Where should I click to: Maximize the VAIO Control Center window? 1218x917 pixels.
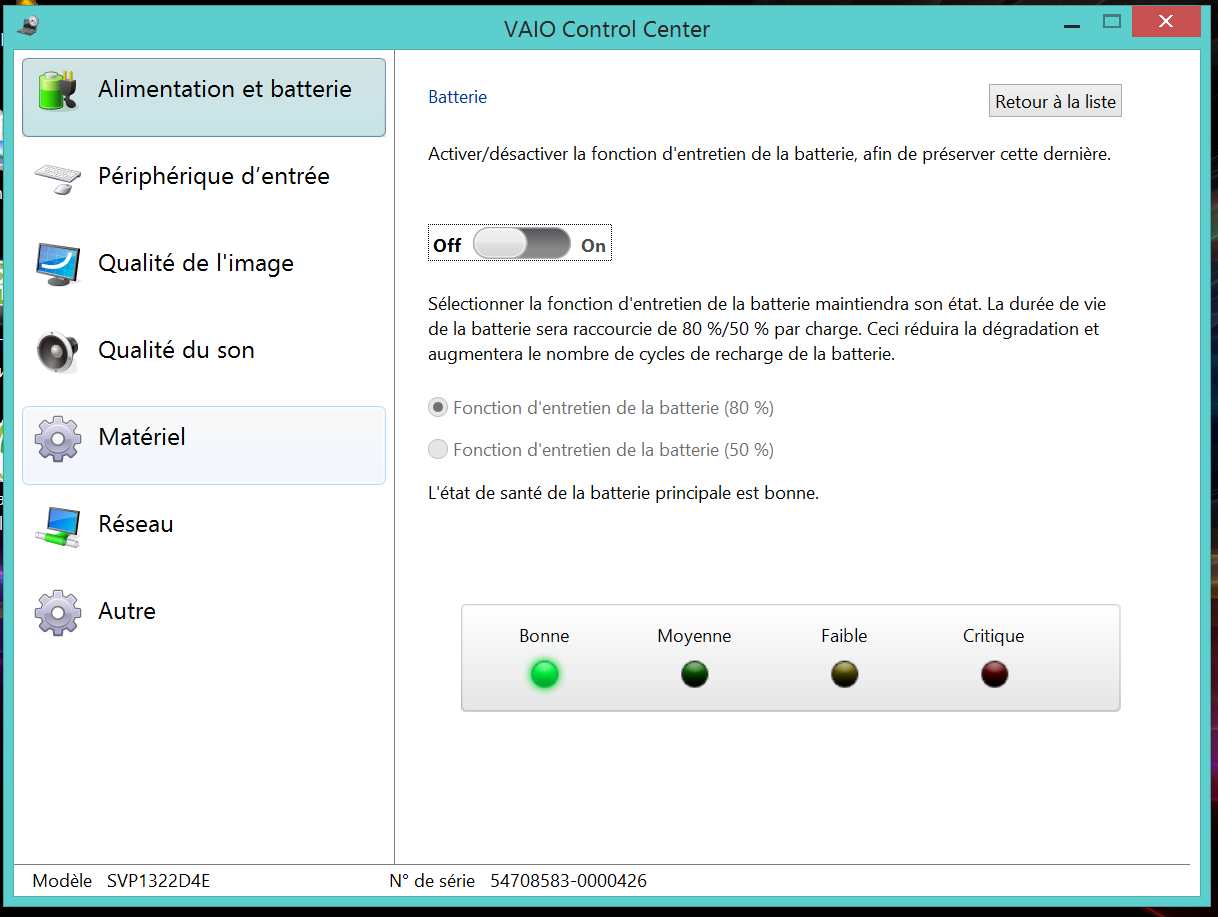(1111, 21)
